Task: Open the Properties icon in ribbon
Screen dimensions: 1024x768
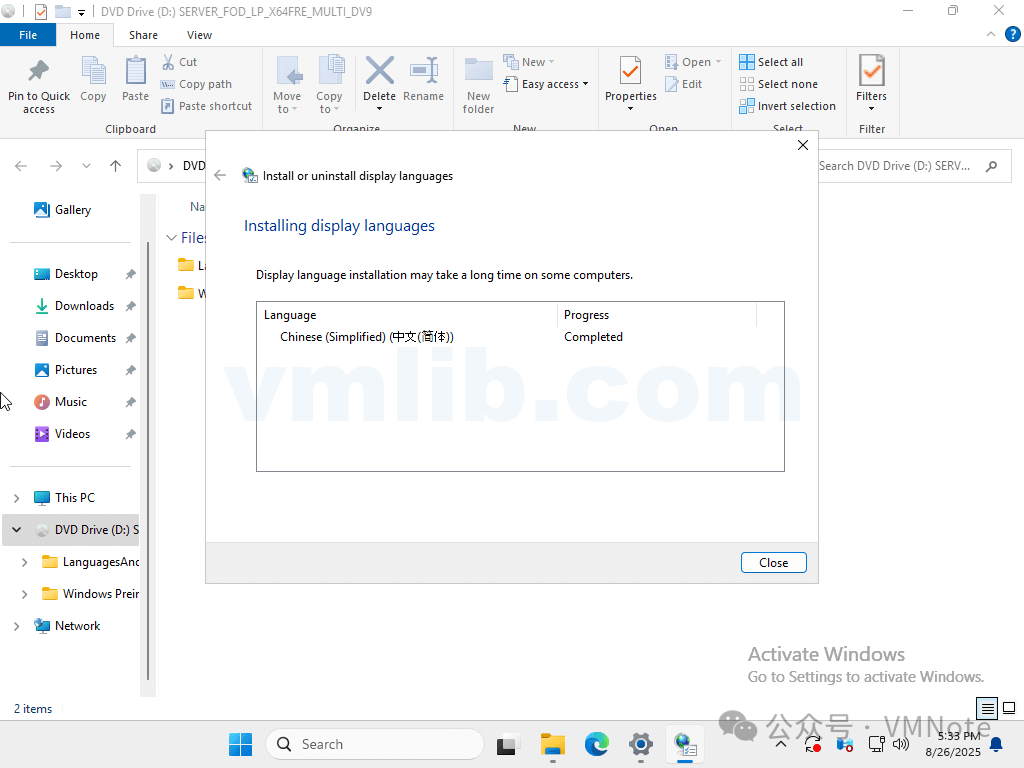Action: (x=630, y=72)
